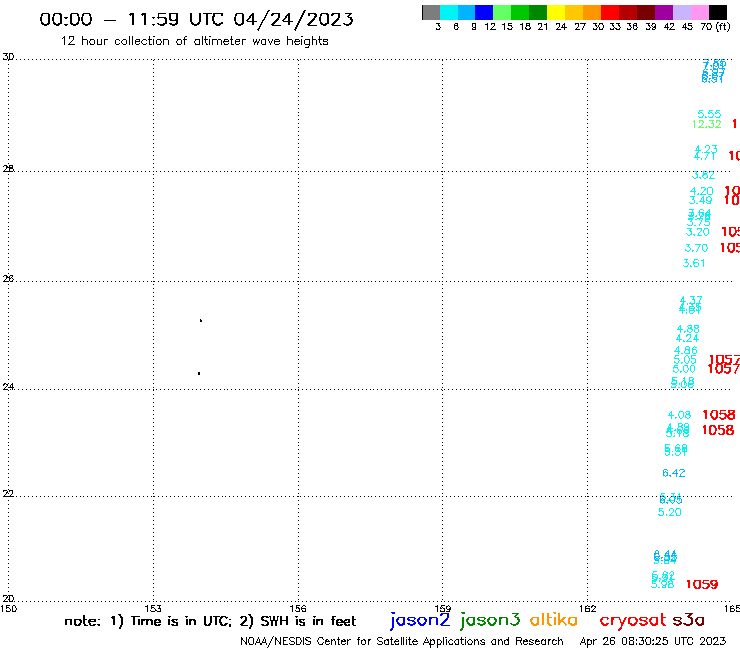Select the yellow swatch in the color bar

(x=556, y=12)
